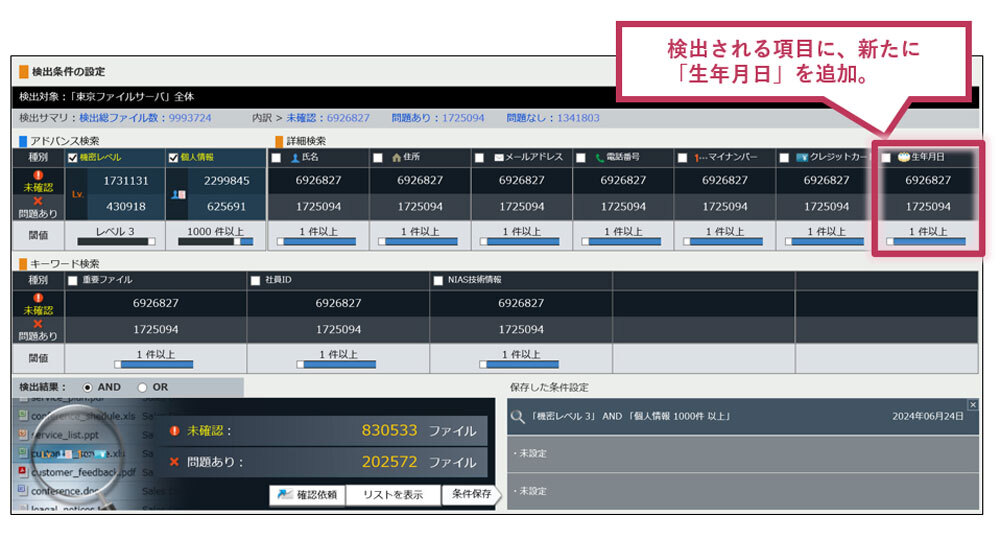Click the 確認依頼 button
The image size is (1000, 534).
[x=307, y=495]
